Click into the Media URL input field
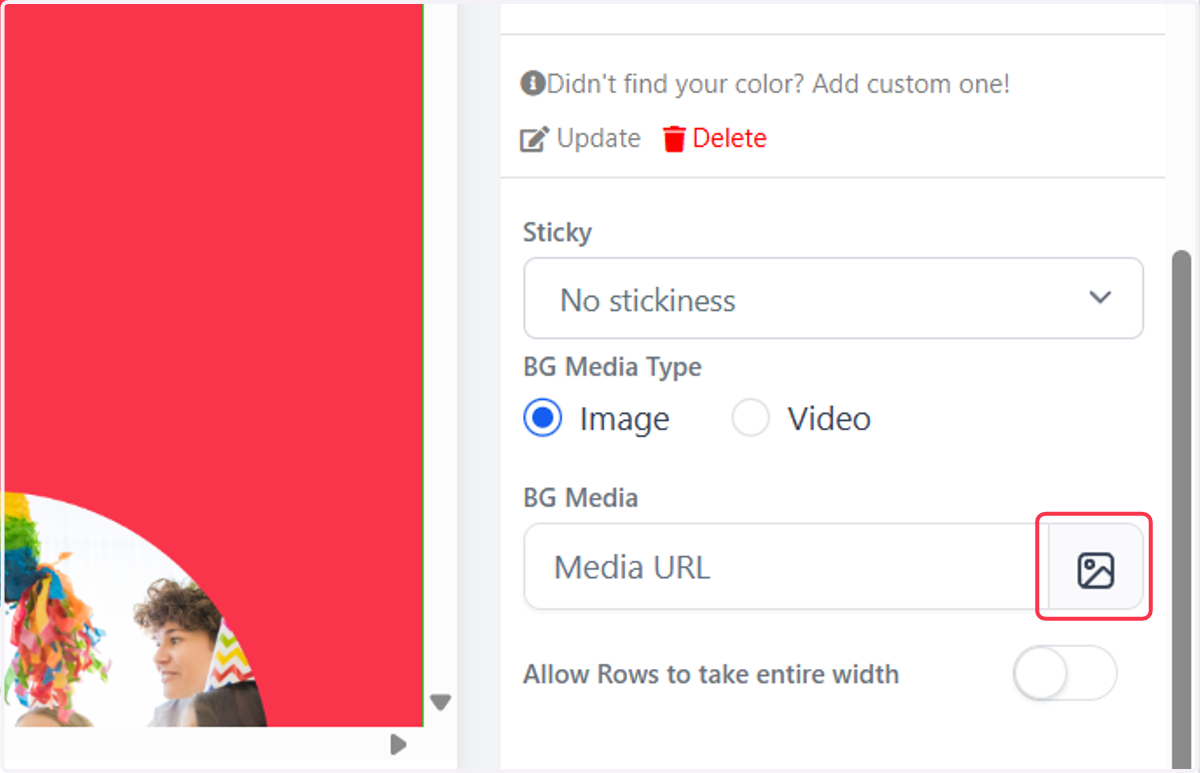The image size is (1200, 773). [x=786, y=567]
